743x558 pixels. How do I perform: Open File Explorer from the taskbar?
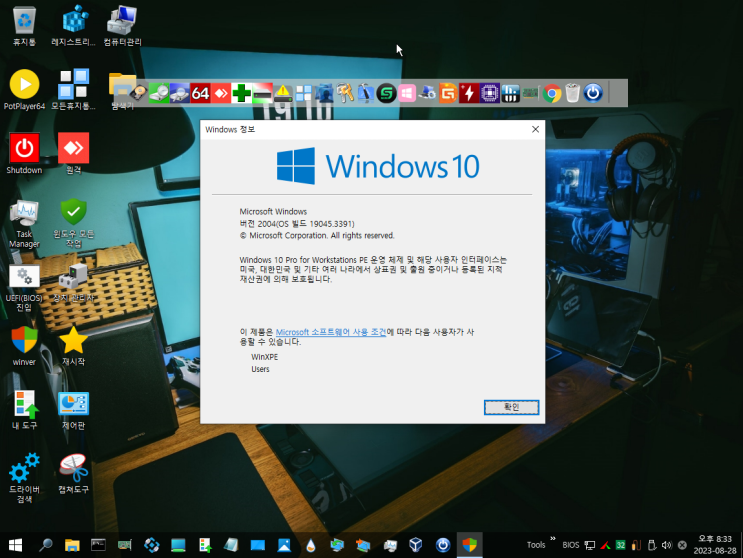coord(72,545)
